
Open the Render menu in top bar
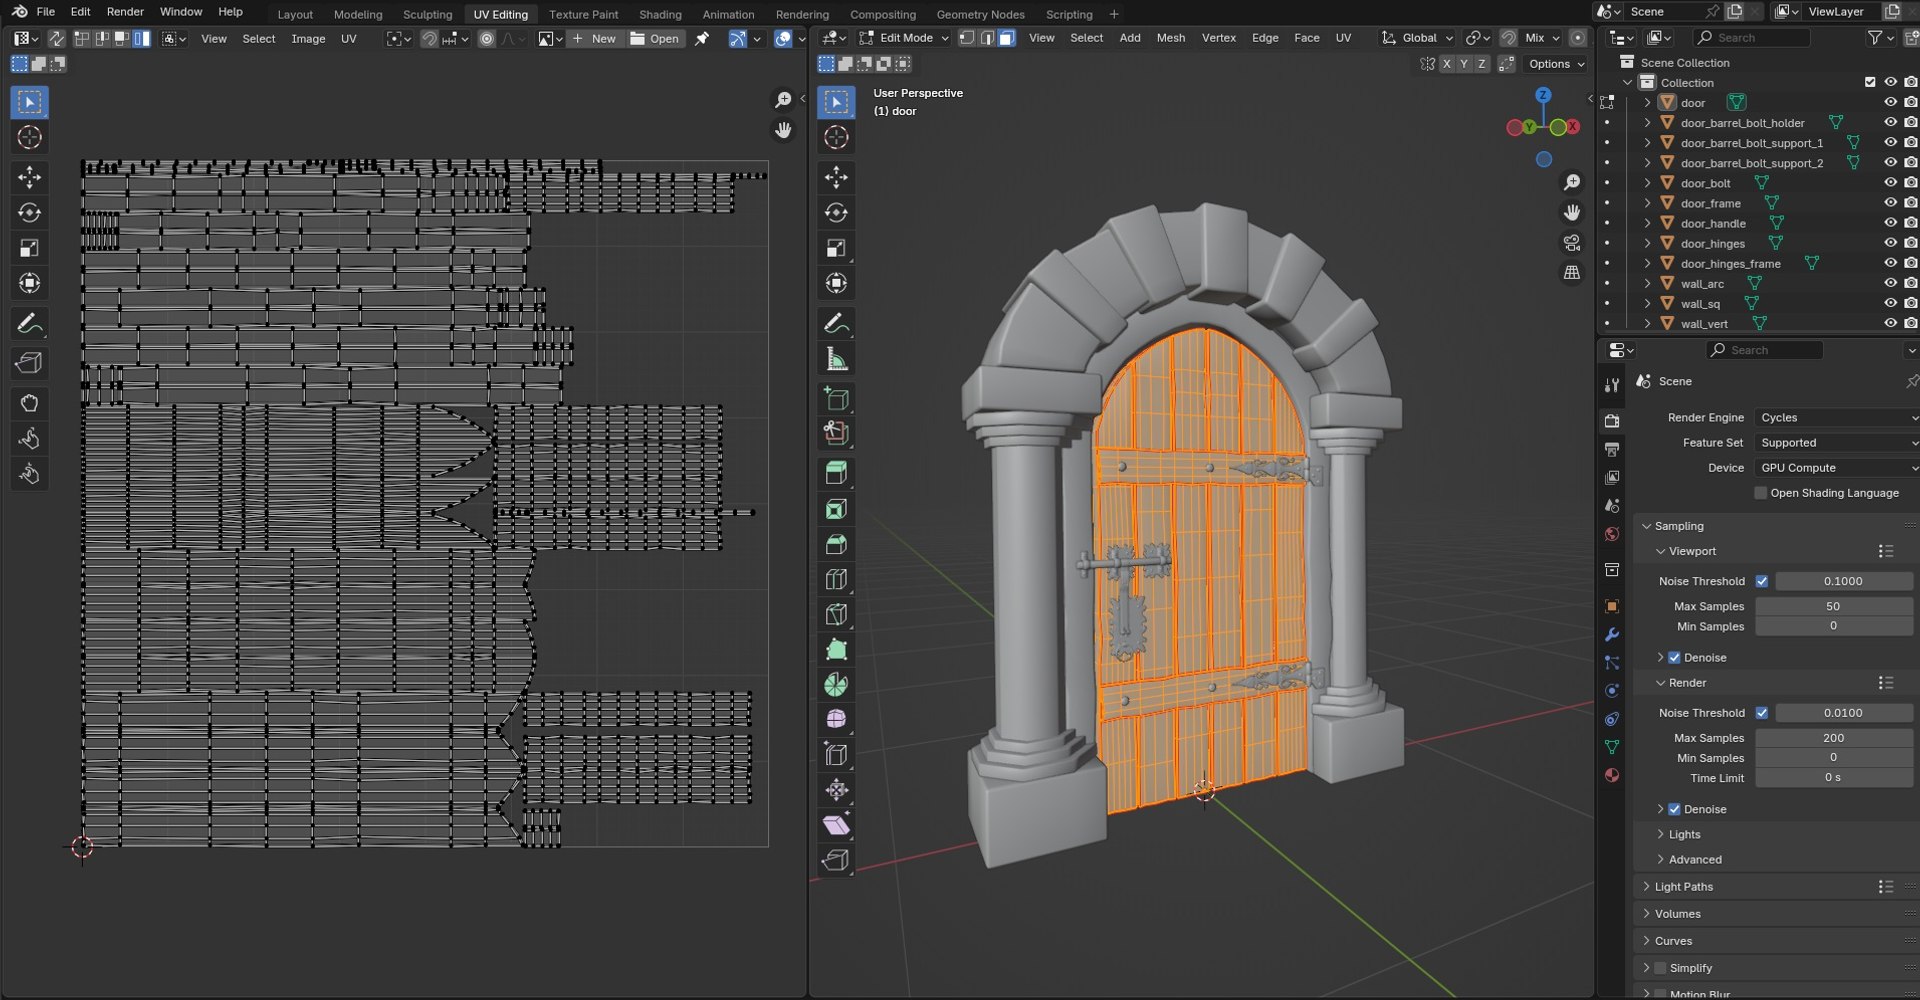point(125,12)
